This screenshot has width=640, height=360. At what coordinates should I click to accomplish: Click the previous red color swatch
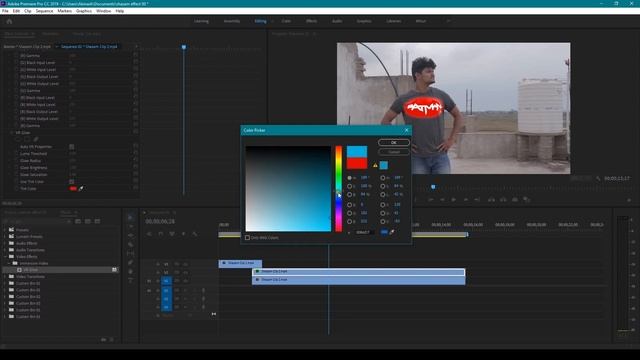click(x=357, y=163)
